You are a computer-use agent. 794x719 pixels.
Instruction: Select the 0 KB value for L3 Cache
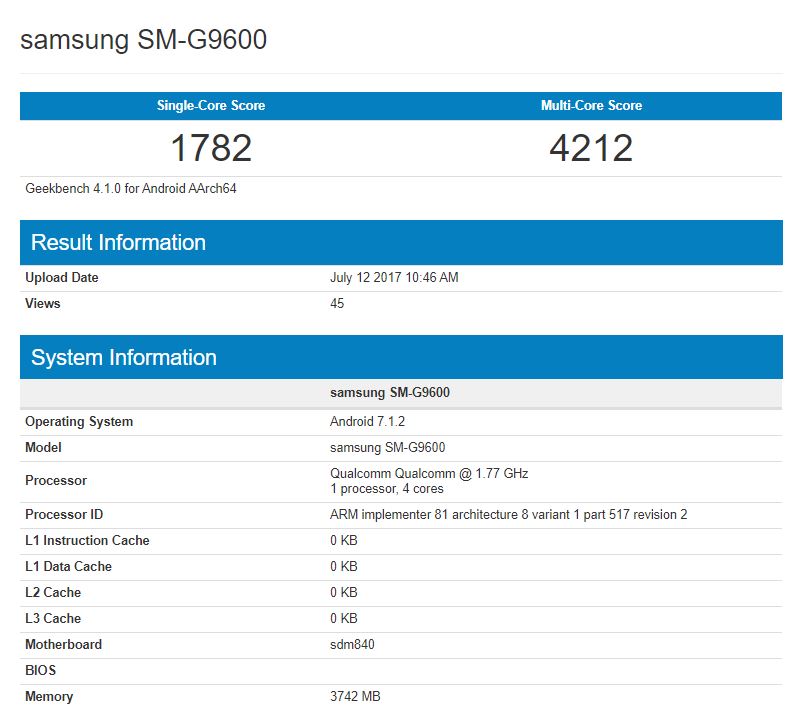[x=344, y=619]
